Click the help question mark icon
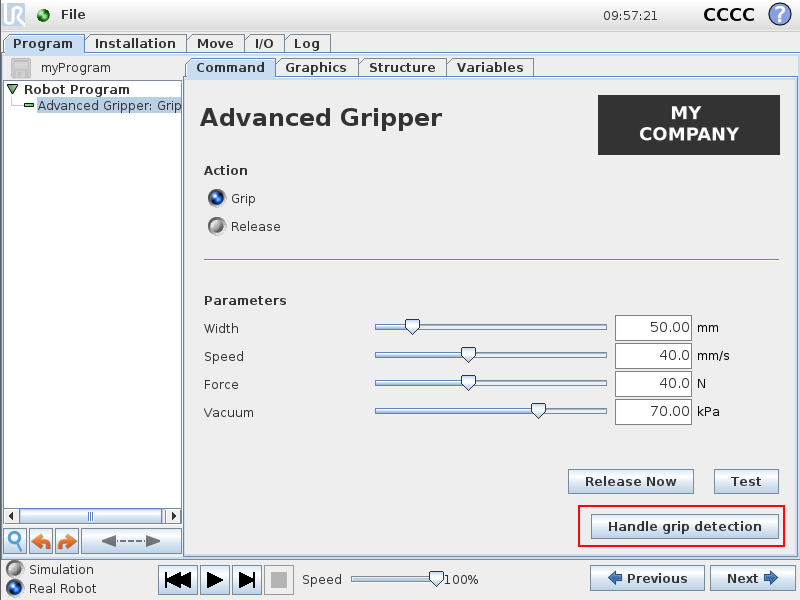The height and width of the screenshot is (600, 800). (779, 15)
